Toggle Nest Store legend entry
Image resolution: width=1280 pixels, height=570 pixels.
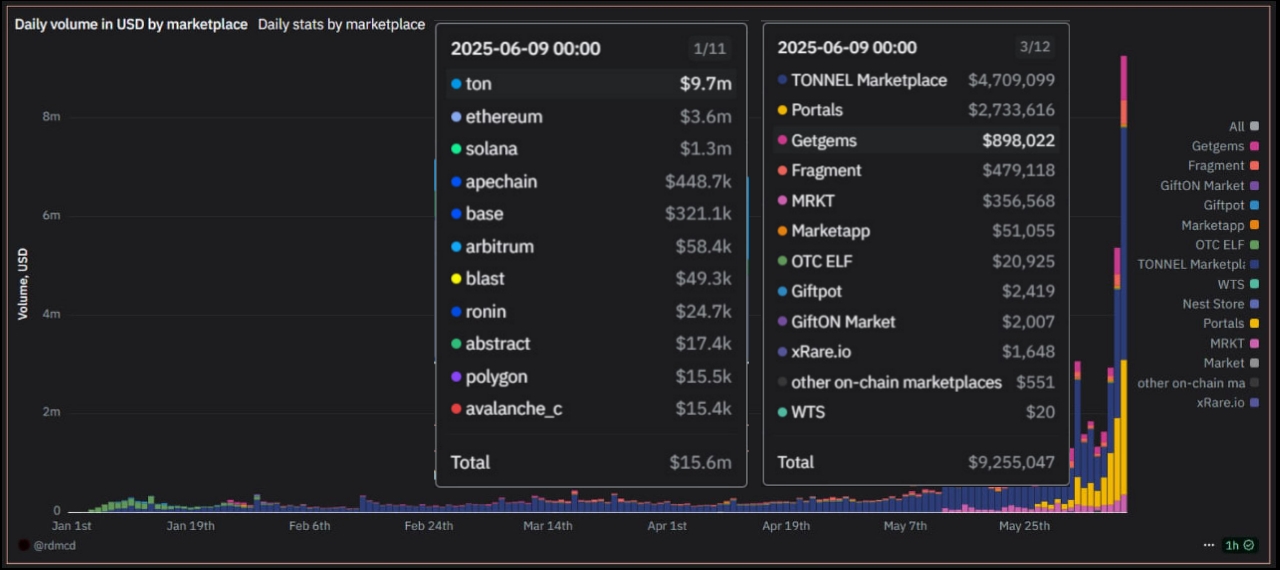pos(1221,304)
